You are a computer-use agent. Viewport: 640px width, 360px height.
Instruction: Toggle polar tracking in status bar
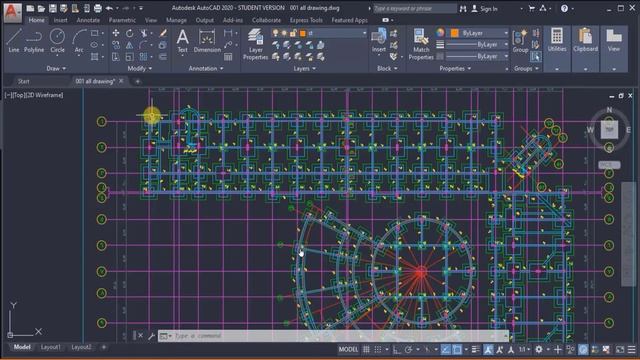408,349
